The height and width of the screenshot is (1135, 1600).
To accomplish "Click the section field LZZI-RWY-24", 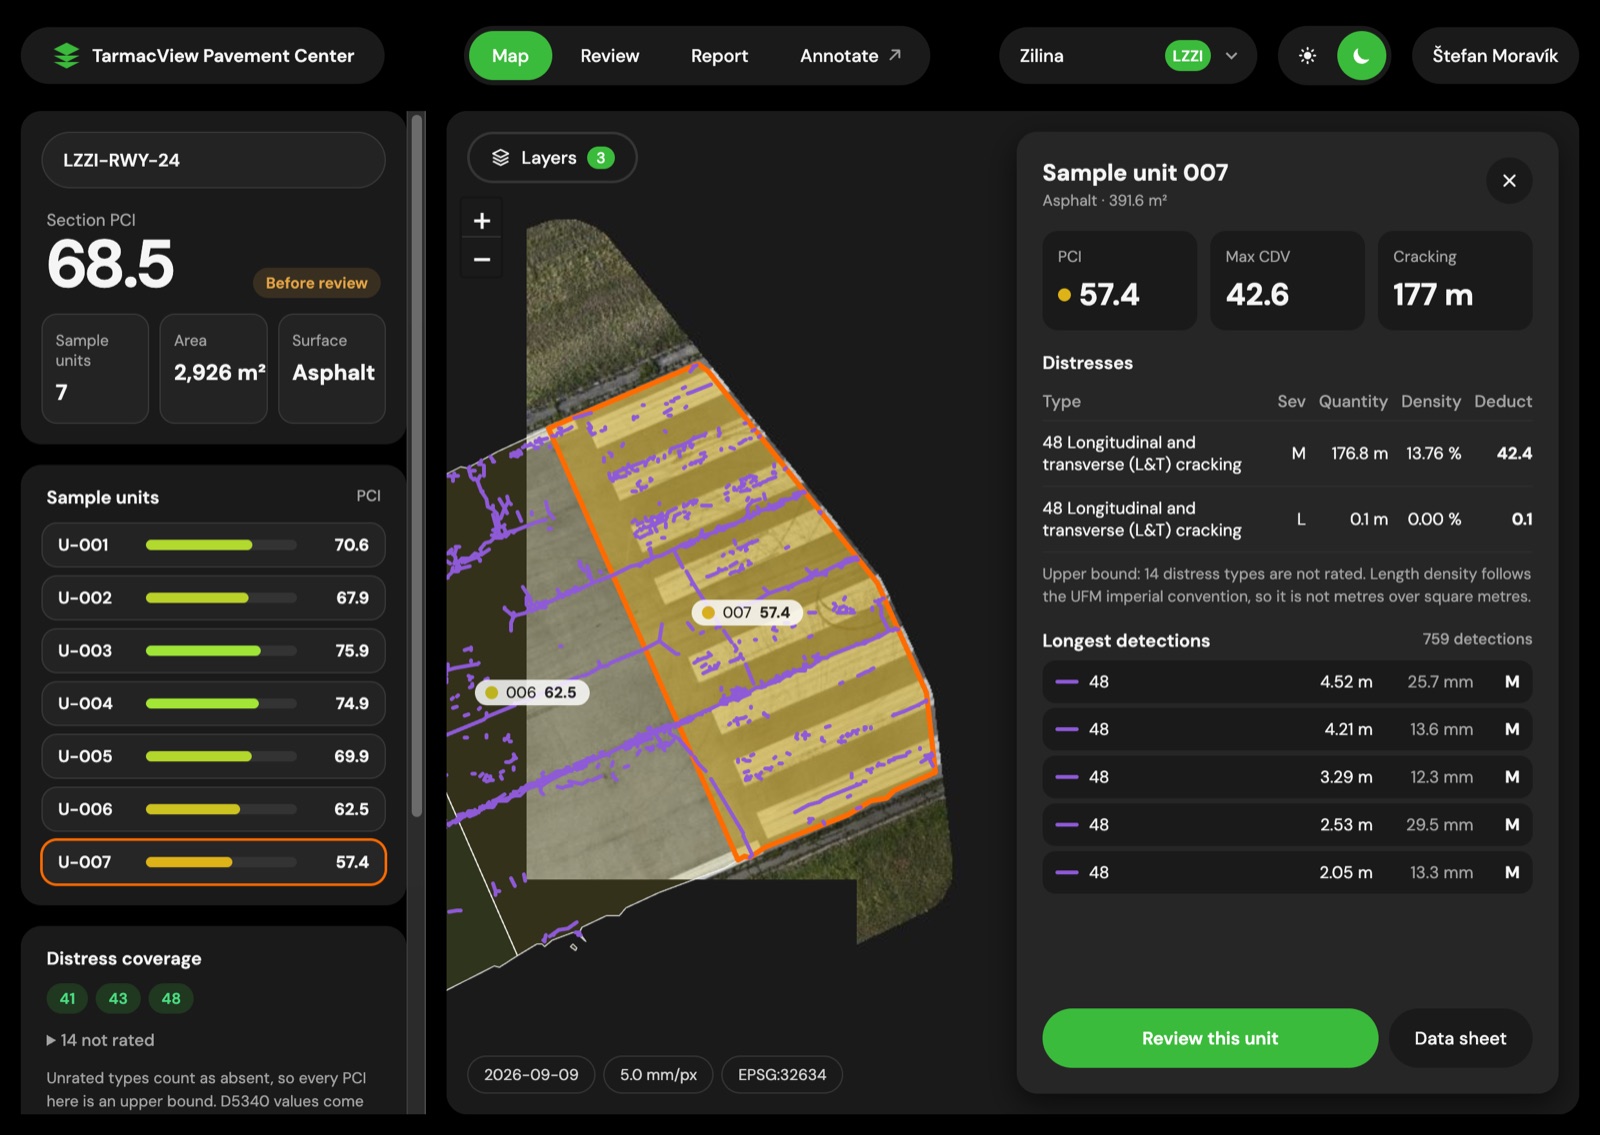I will coord(213,160).
